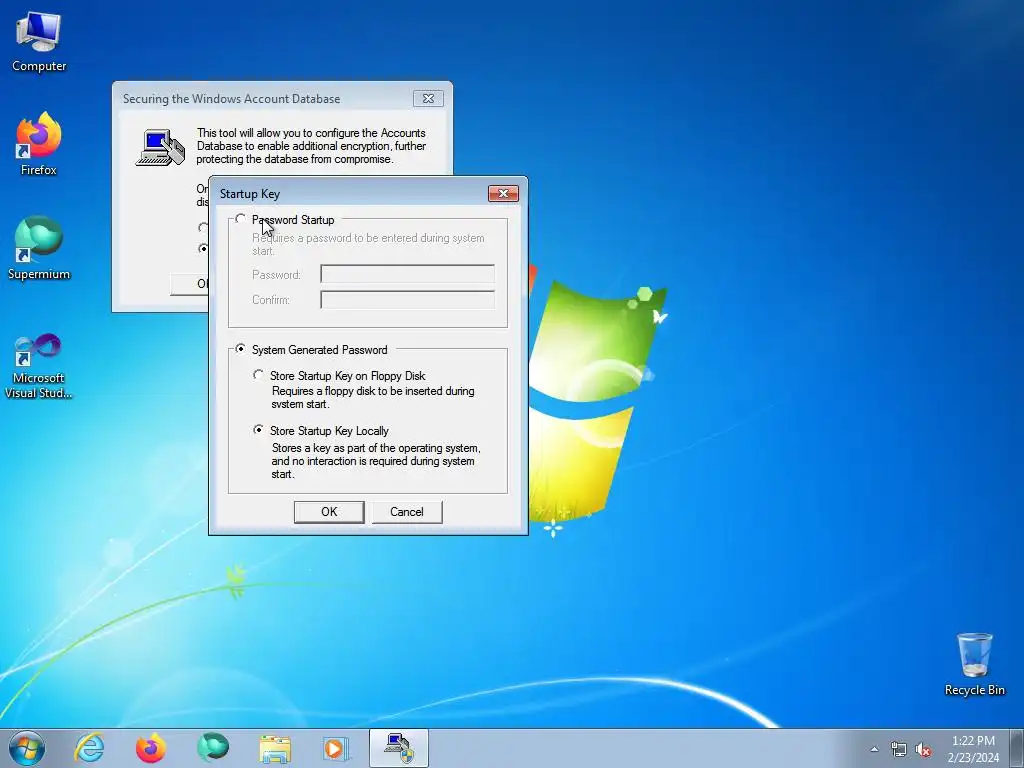Open the network tray icon

(x=899, y=750)
